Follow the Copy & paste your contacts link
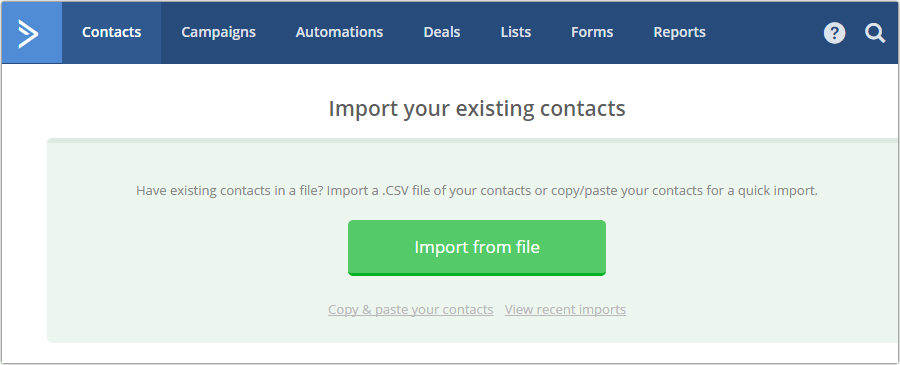The image size is (900, 365). click(410, 310)
